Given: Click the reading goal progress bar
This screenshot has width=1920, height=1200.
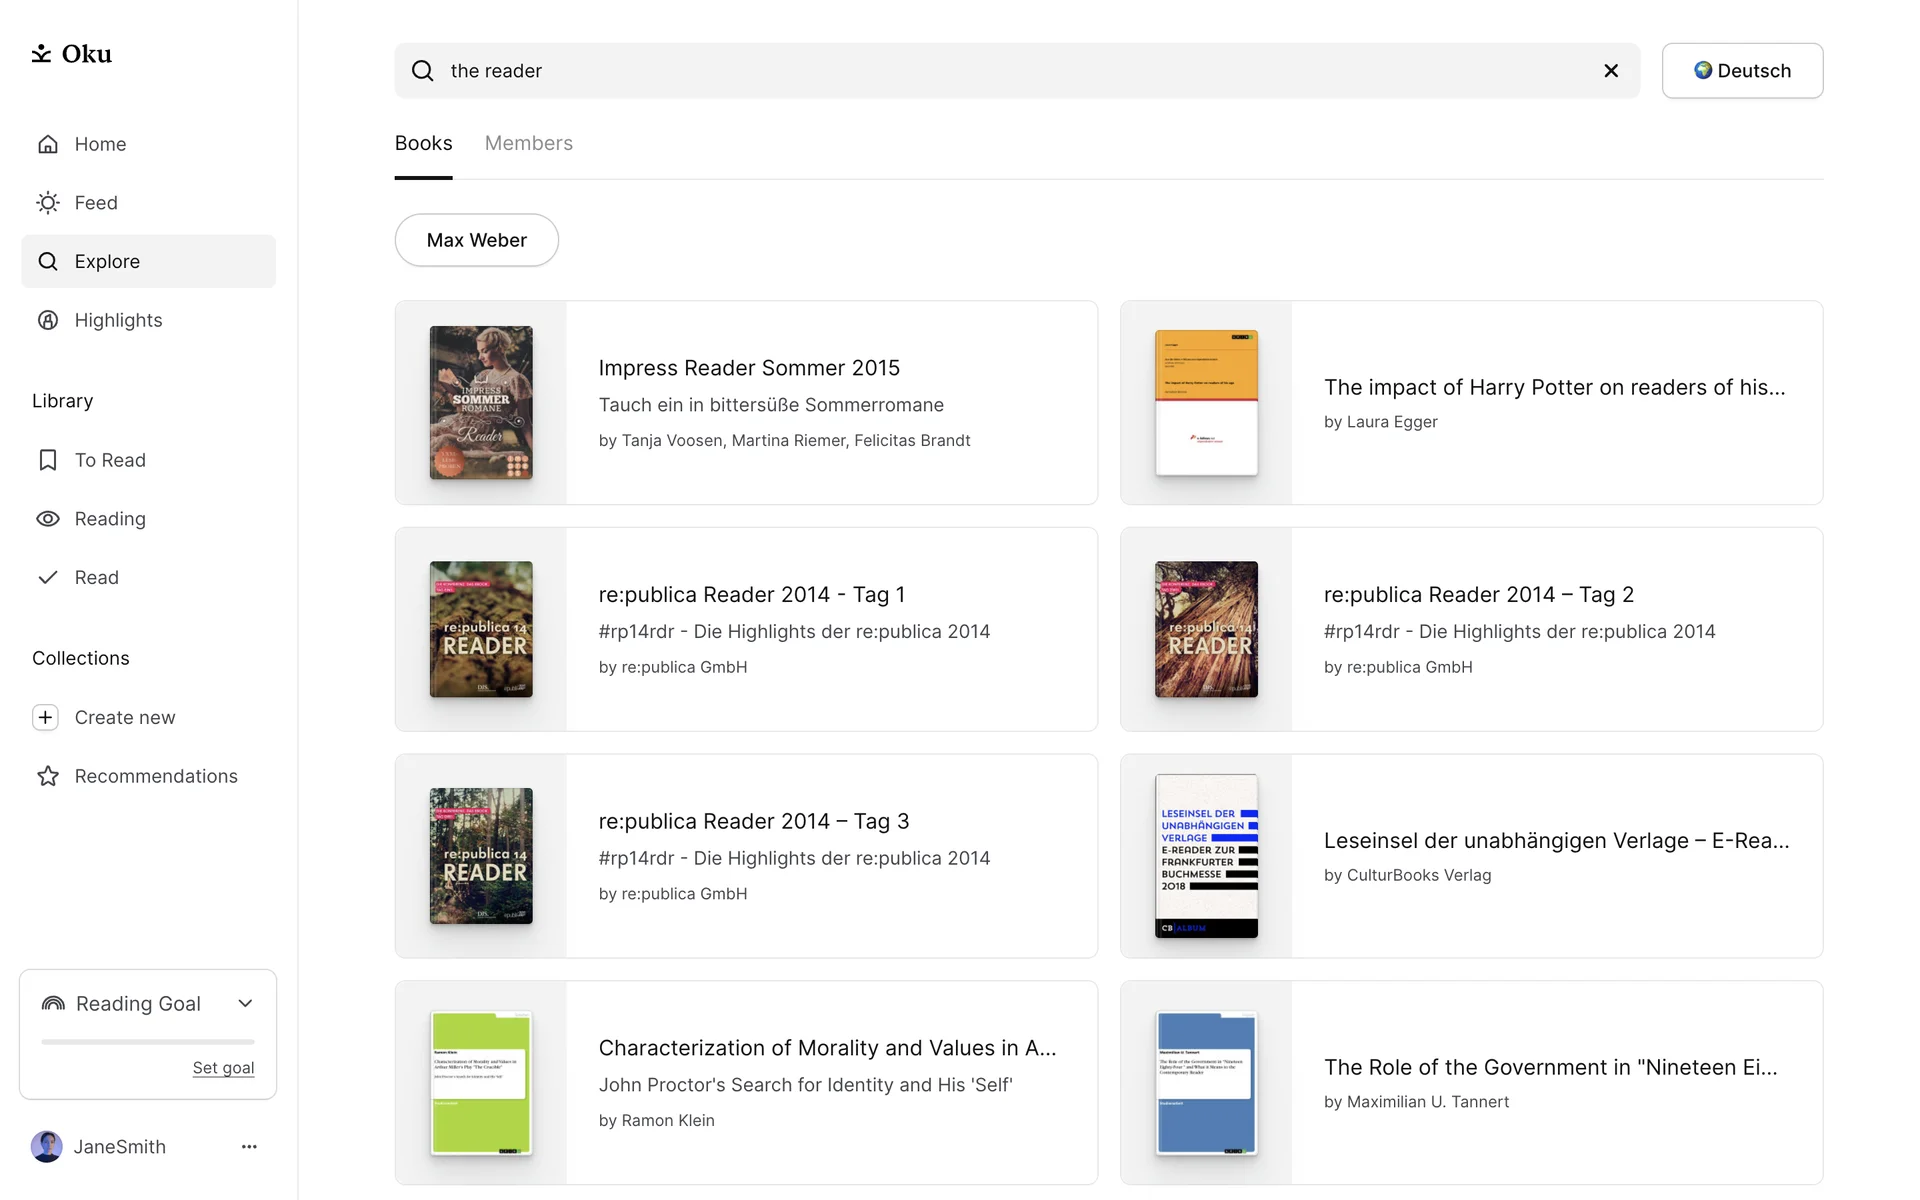Looking at the screenshot, I should tap(148, 1042).
